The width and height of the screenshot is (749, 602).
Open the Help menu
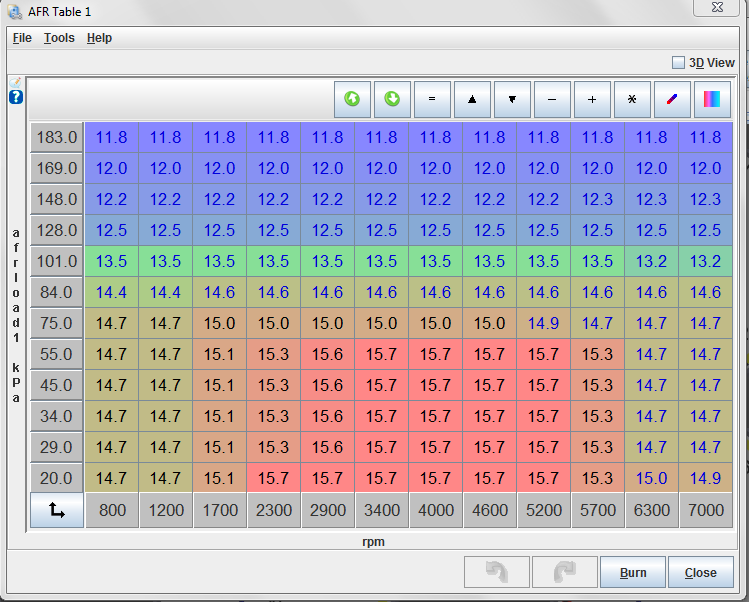(99, 38)
